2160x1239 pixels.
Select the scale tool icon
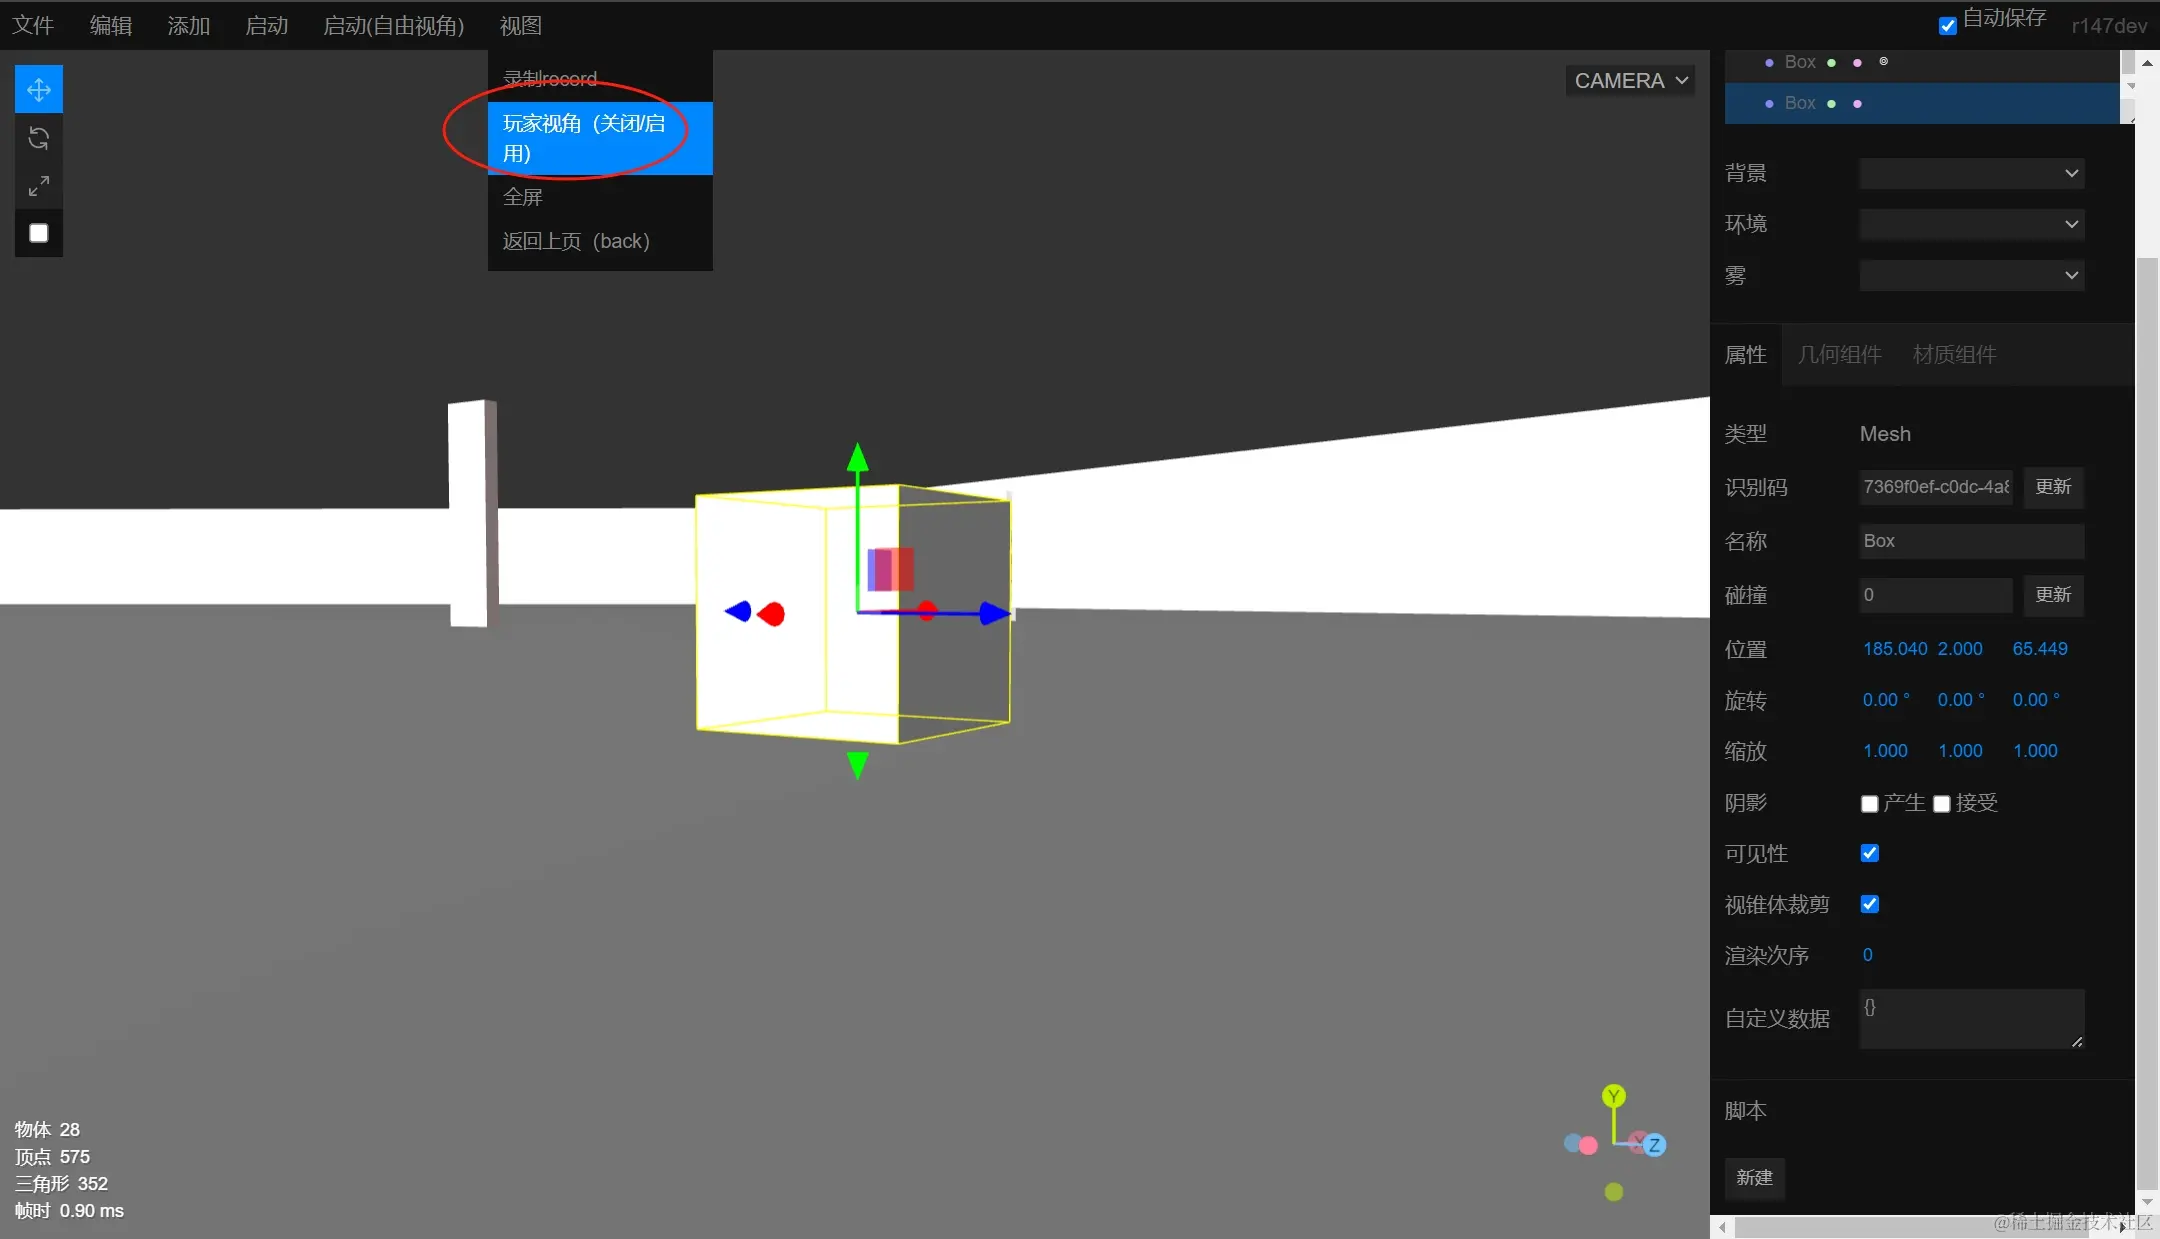pos(39,186)
